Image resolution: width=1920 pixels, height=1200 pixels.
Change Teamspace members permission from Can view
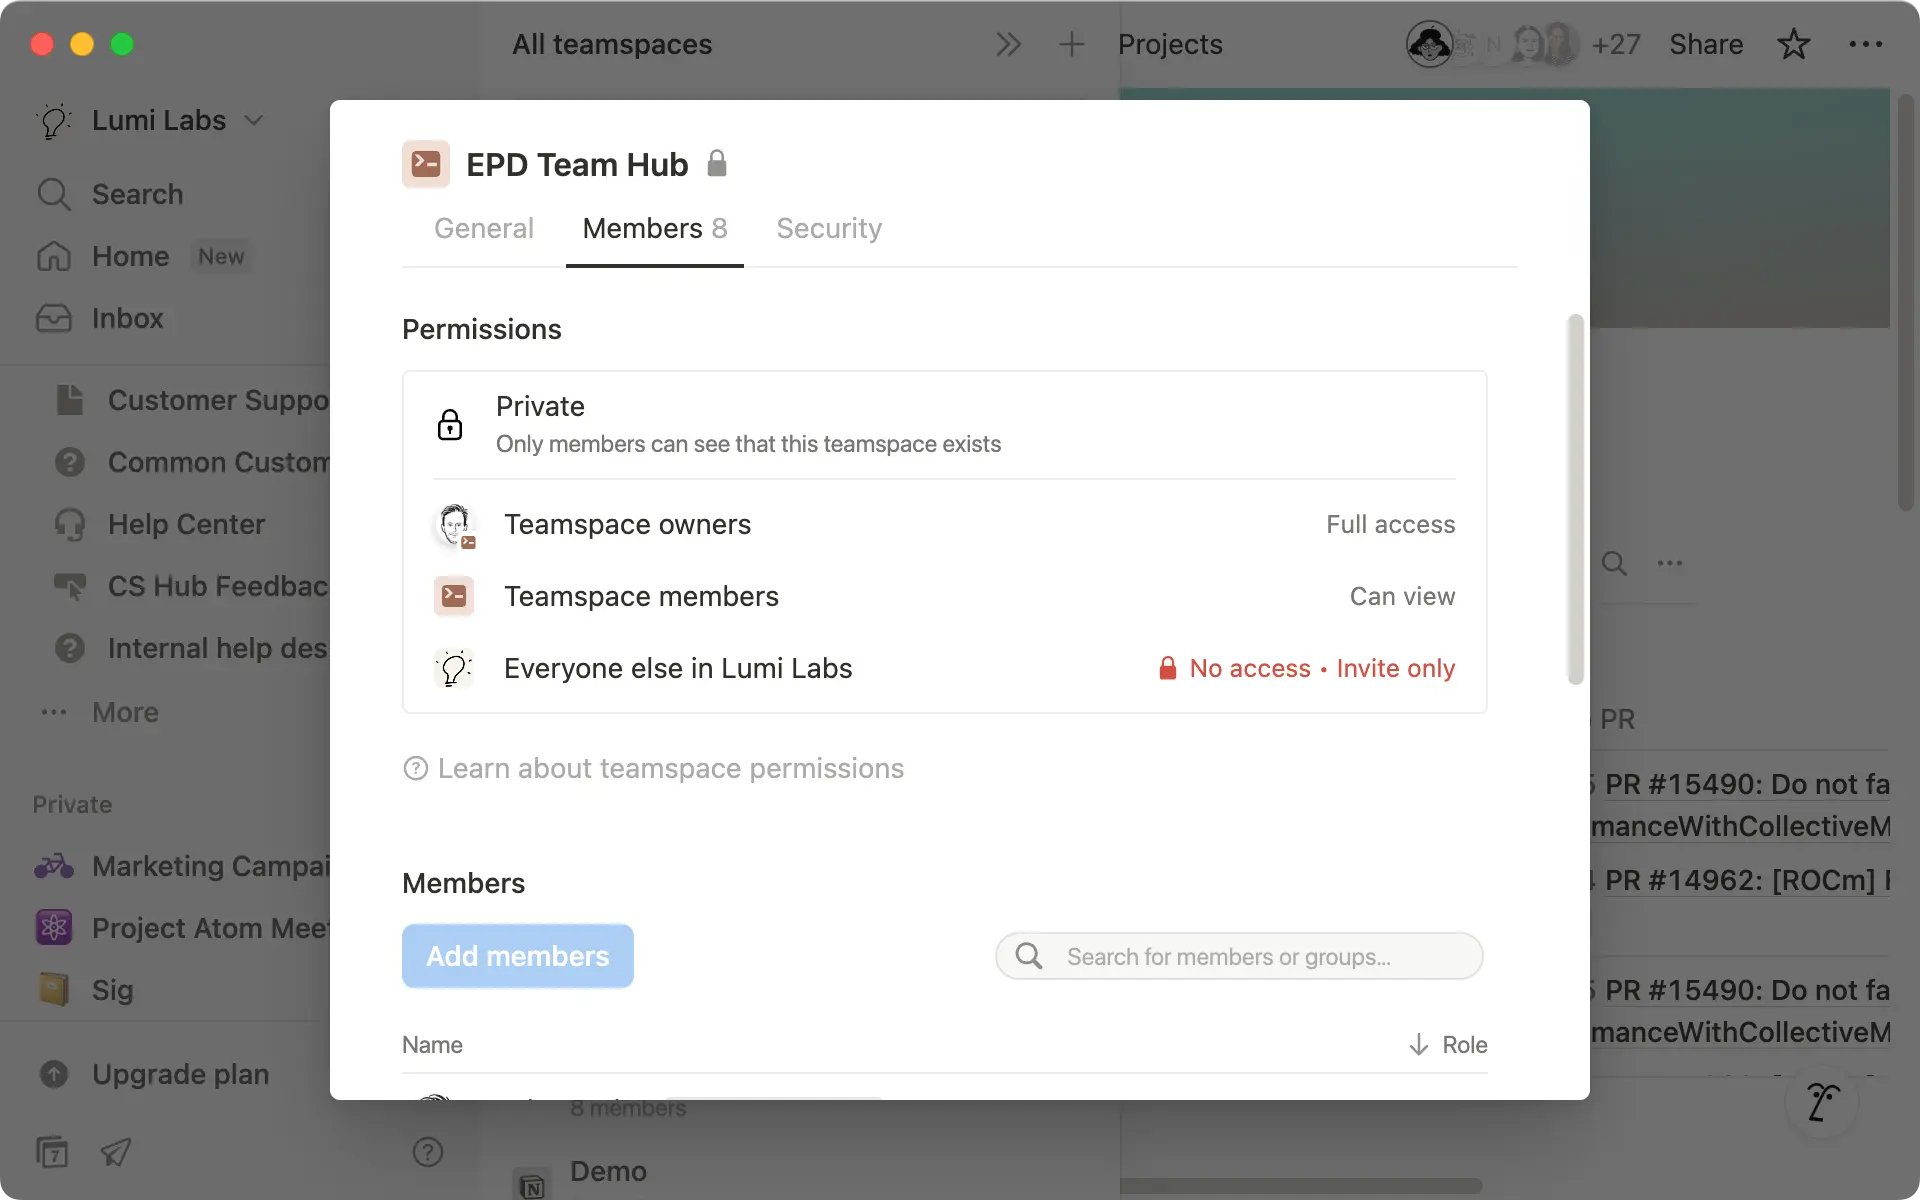coord(1402,596)
